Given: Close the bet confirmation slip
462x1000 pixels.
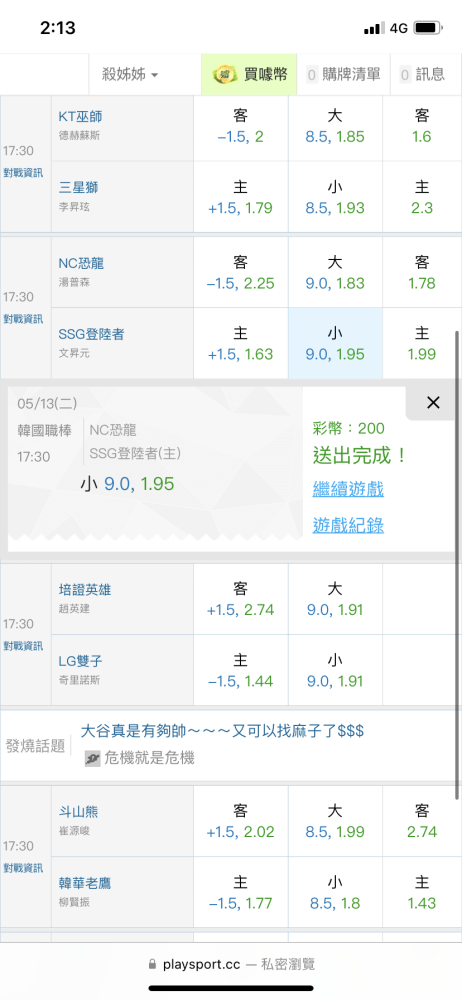Looking at the screenshot, I should 433,402.
